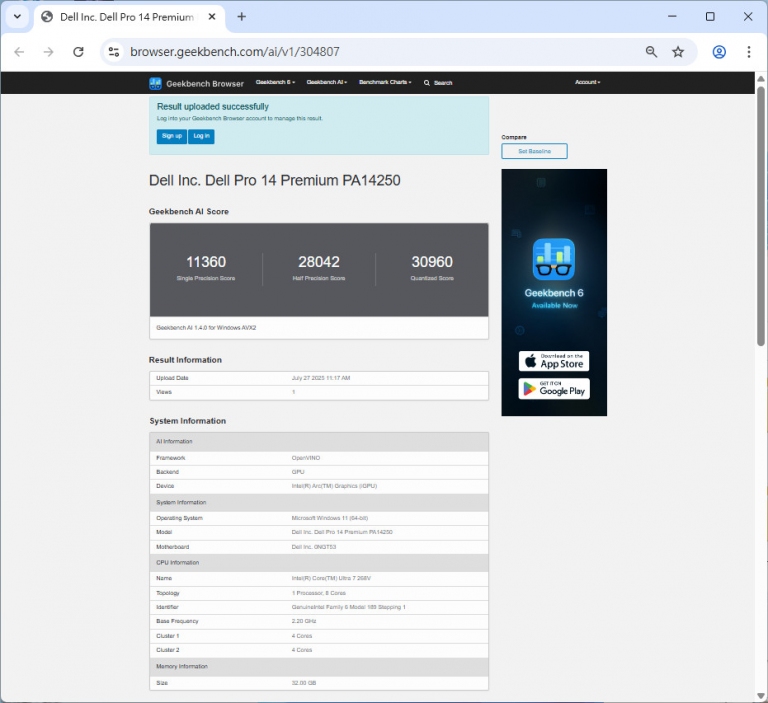The height and width of the screenshot is (703, 768).
Task: Click the 30960 Quantized Score
Action: point(432,262)
